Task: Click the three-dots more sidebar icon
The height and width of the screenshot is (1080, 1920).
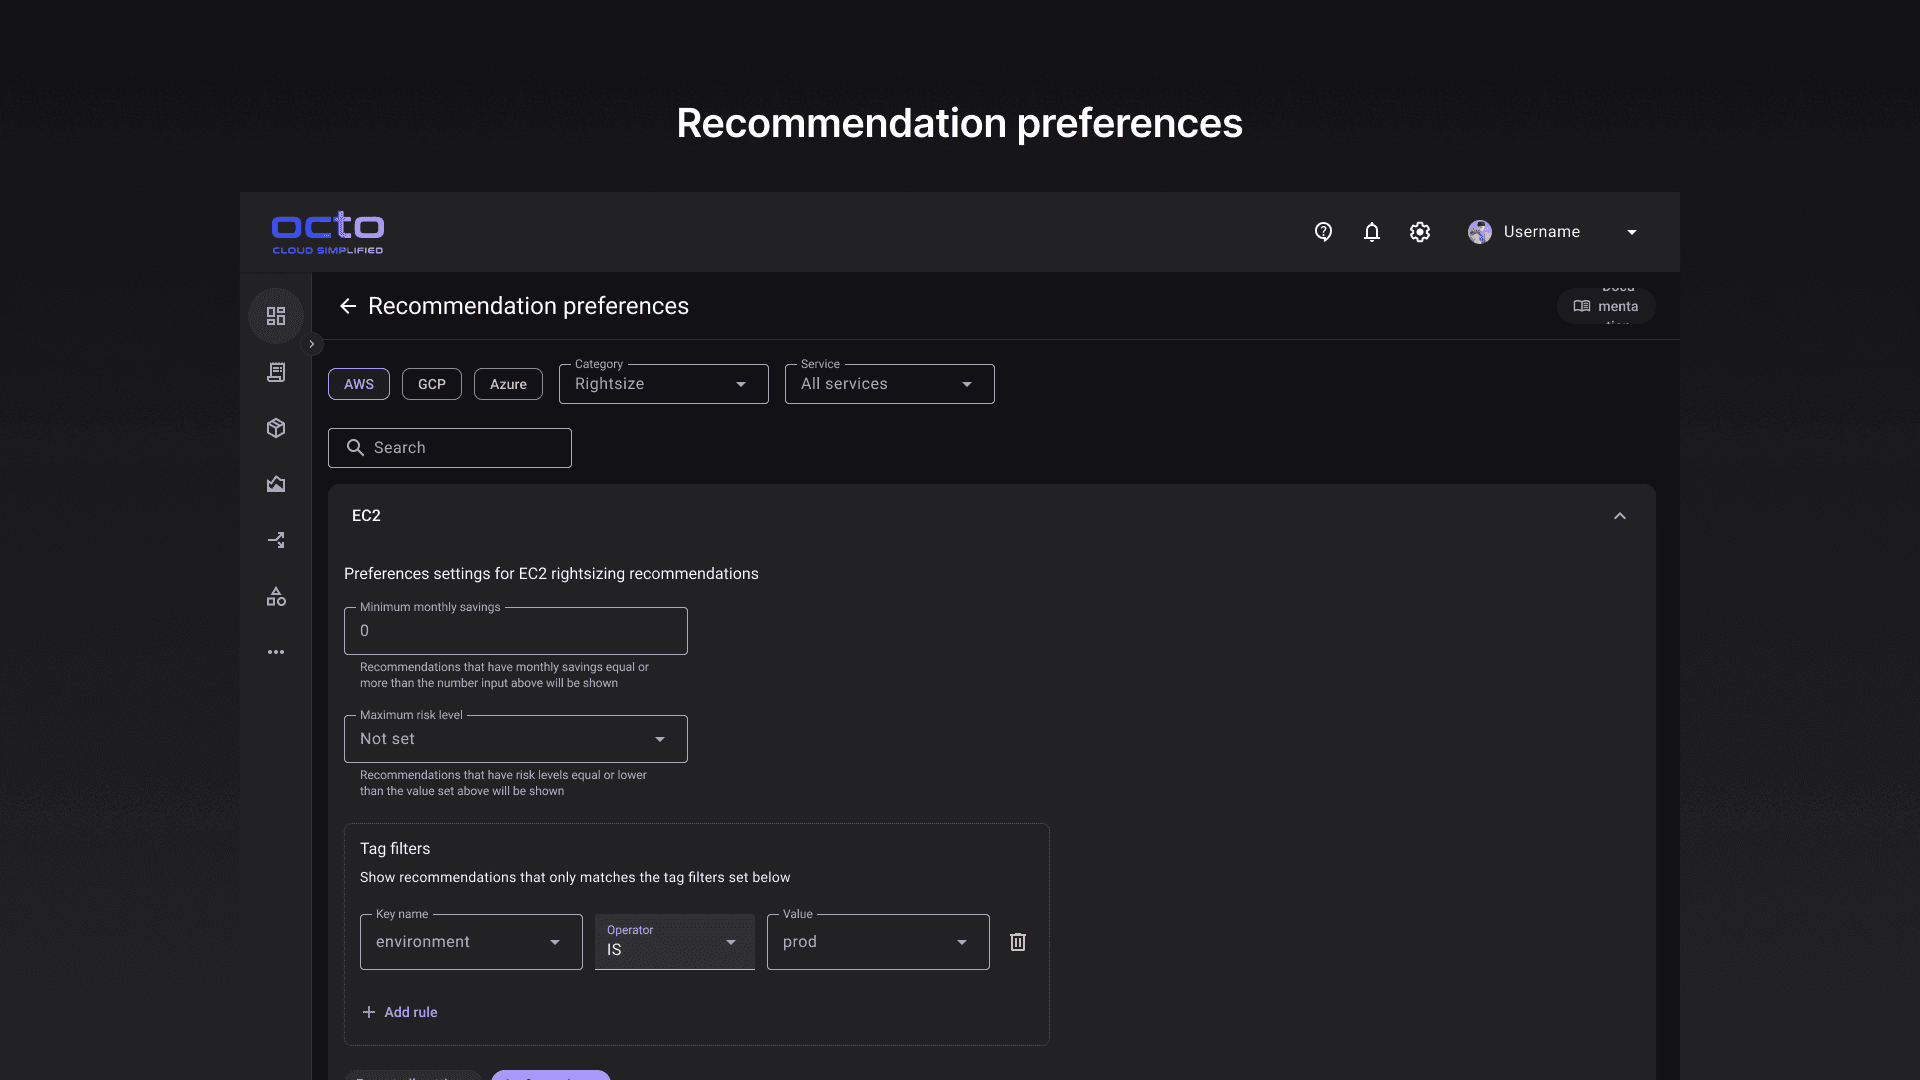Action: pos(276,652)
